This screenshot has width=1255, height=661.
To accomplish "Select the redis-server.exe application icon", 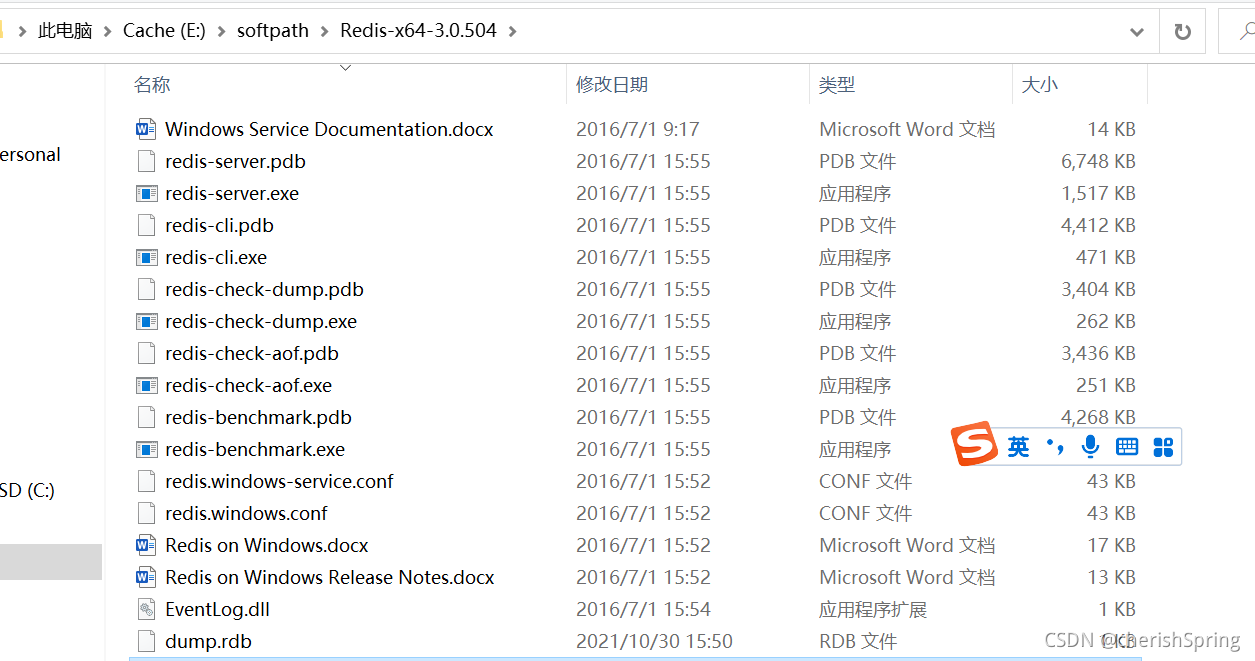I will pos(147,193).
